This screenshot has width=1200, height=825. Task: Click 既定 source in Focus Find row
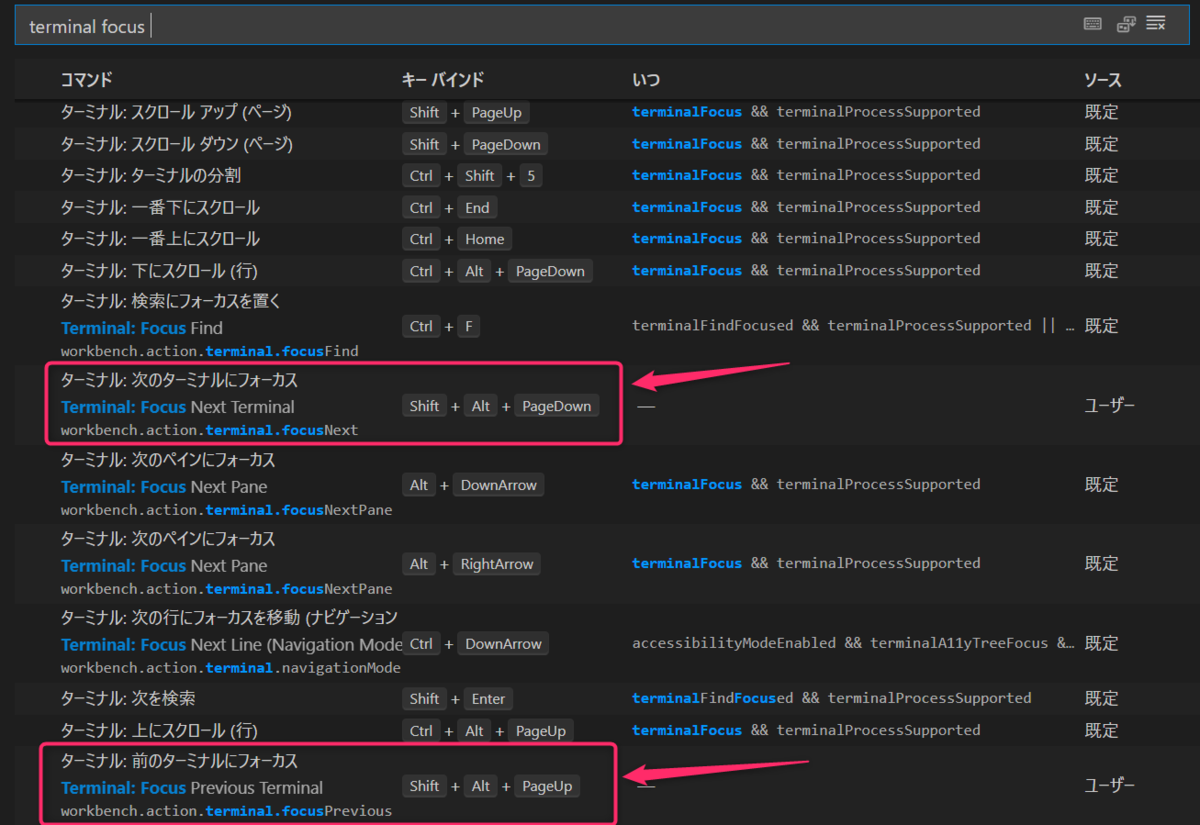1102,326
